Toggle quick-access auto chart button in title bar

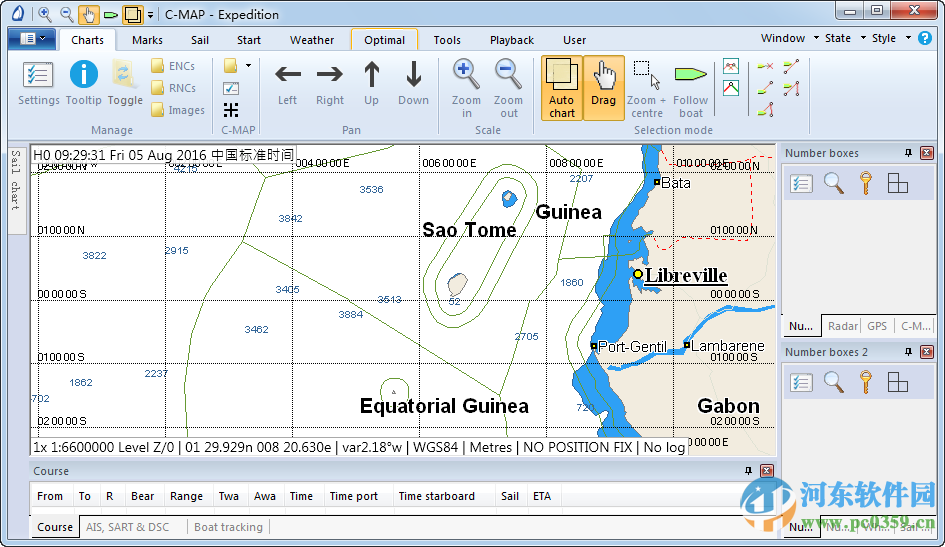(133, 14)
